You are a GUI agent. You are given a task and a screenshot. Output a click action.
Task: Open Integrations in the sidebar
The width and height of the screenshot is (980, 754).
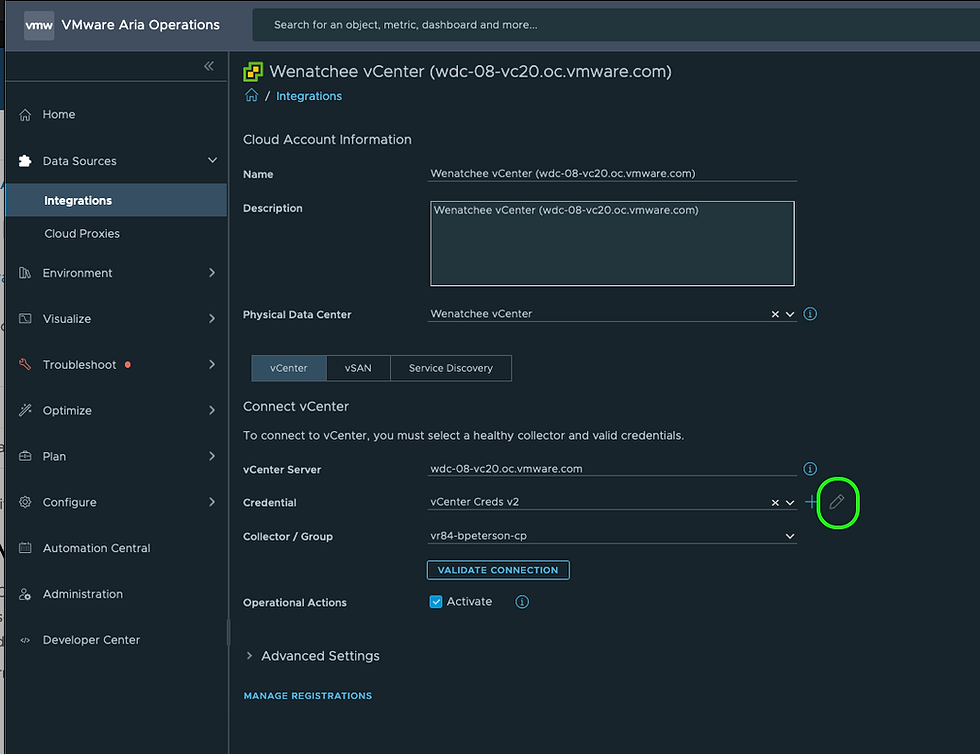116,200
